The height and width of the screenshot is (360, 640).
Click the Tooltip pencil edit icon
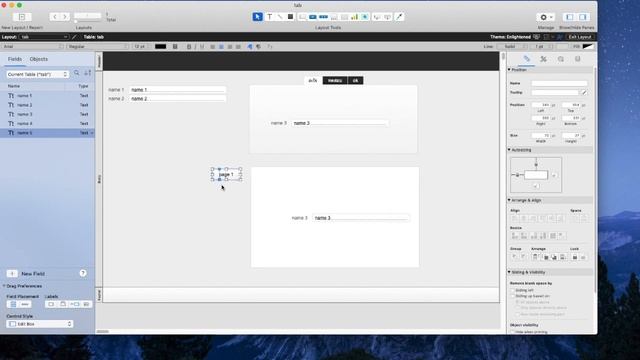tap(584, 93)
